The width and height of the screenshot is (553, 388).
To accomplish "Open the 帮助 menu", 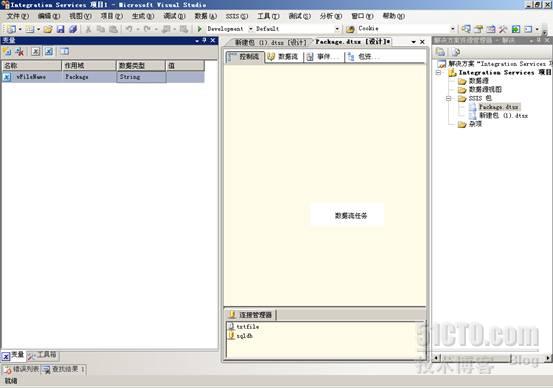I will point(394,16).
